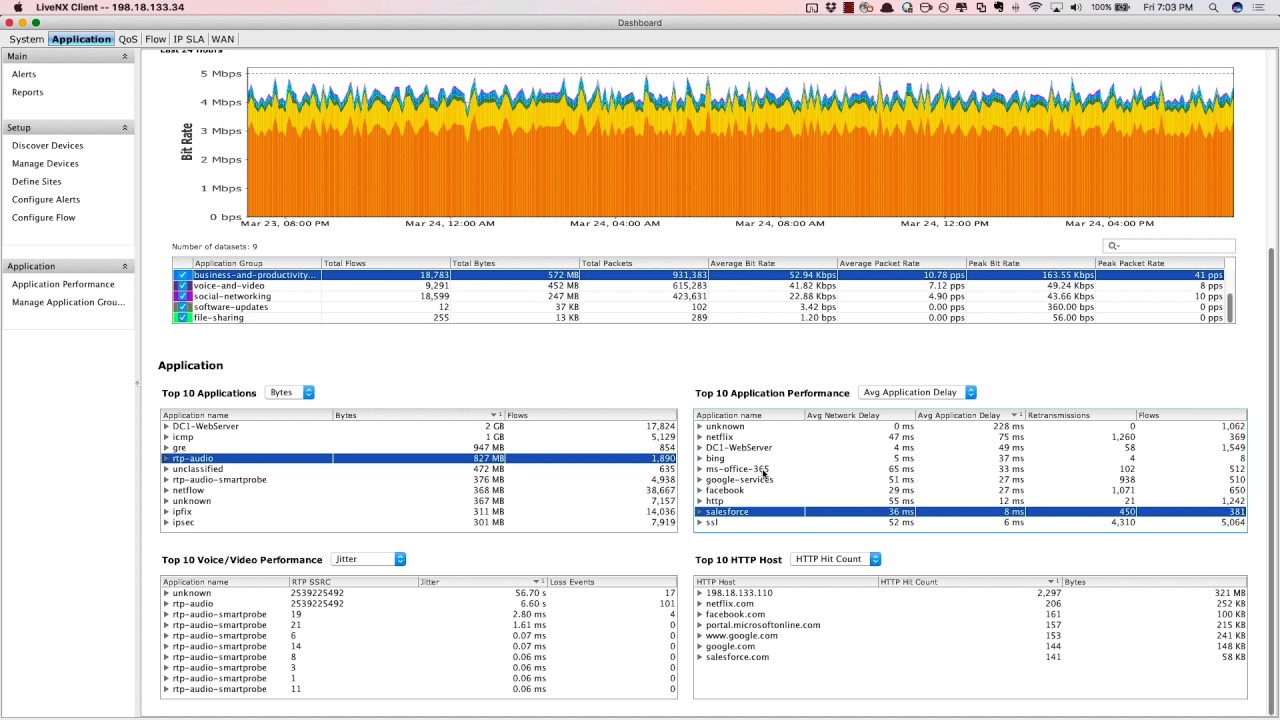Toggle the software-updates dataset checkbox

point(182,307)
